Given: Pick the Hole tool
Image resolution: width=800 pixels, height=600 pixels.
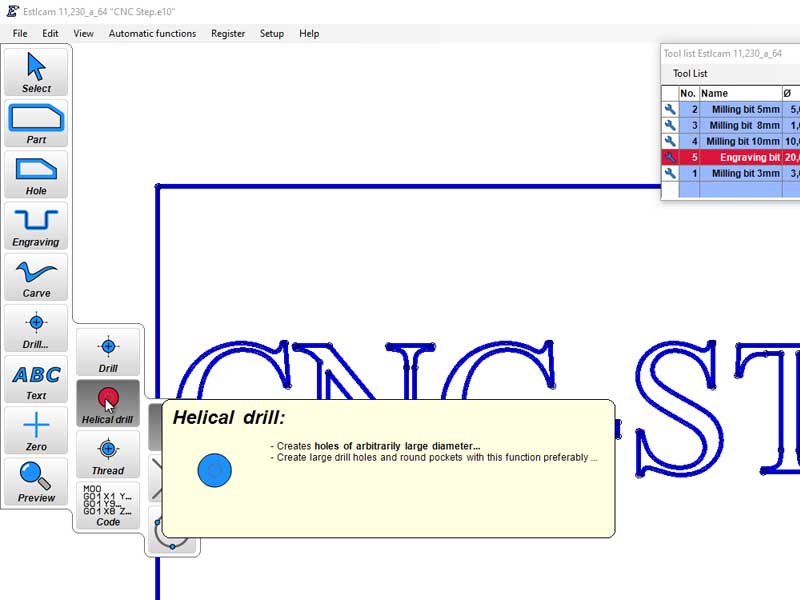Looking at the screenshot, I should tap(36, 175).
